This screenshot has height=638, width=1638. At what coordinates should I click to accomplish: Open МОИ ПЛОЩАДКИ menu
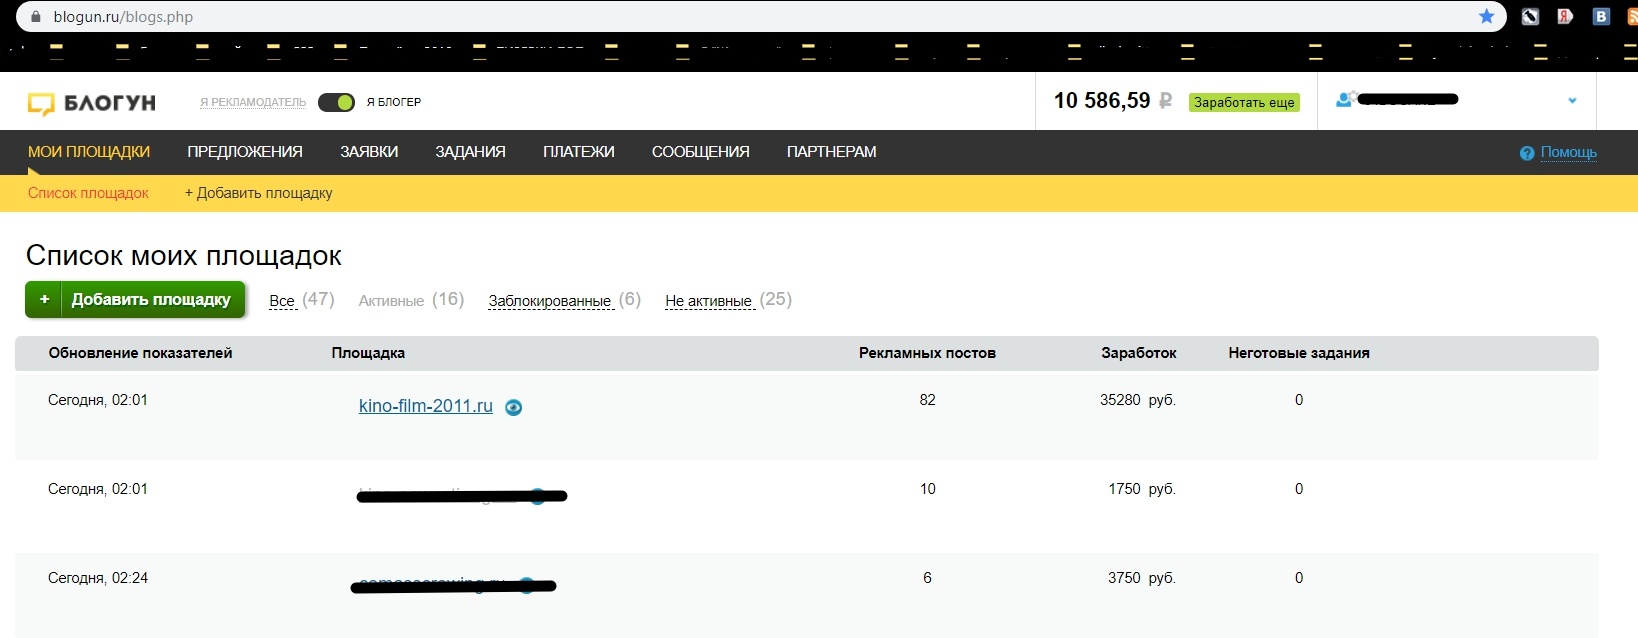(89, 152)
